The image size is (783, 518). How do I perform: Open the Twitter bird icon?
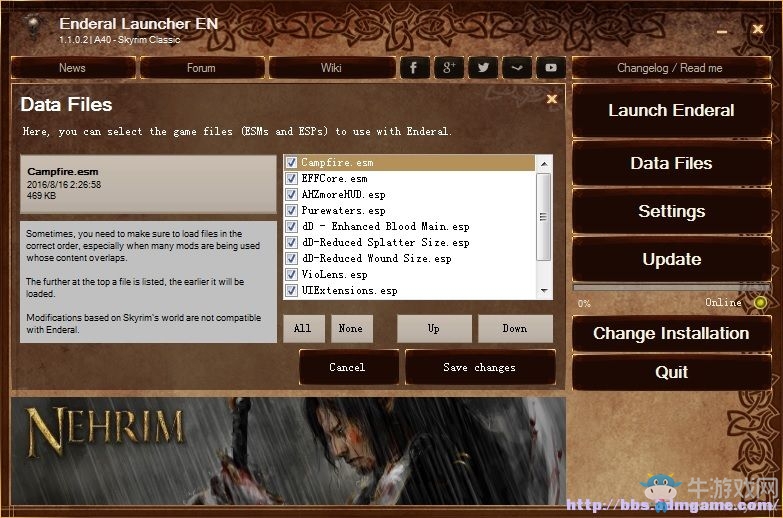click(482, 67)
